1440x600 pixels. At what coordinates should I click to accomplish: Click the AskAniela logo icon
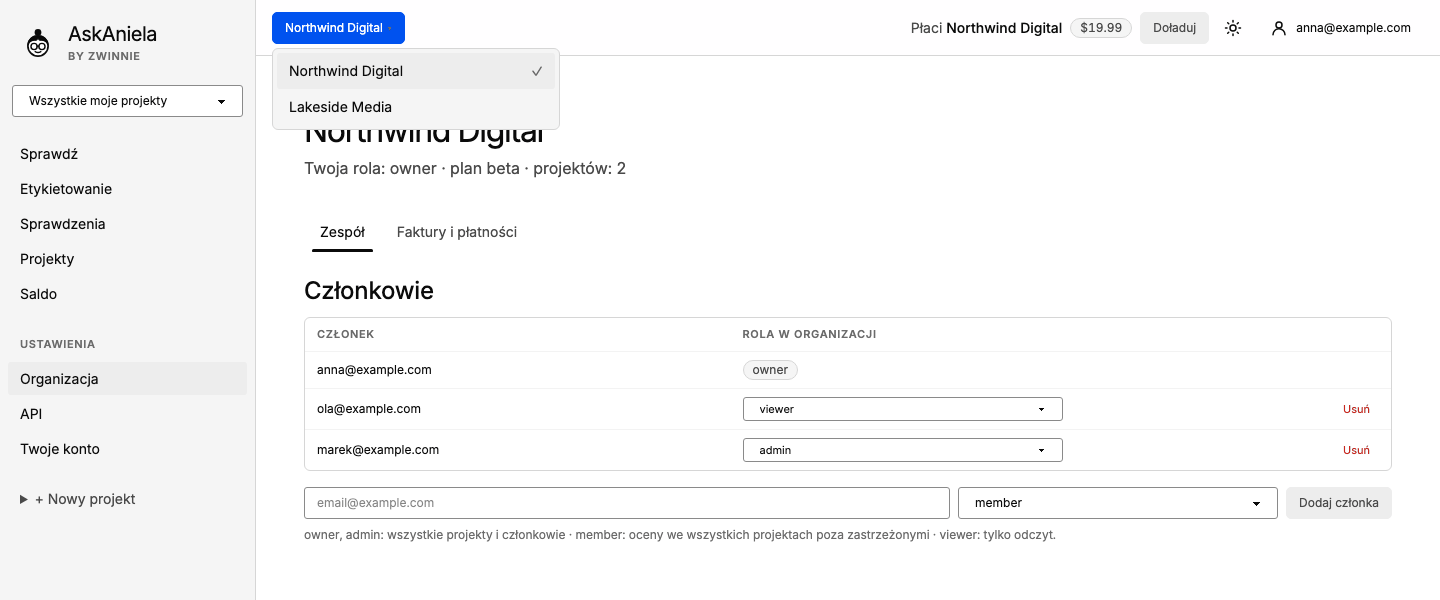tap(38, 42)
